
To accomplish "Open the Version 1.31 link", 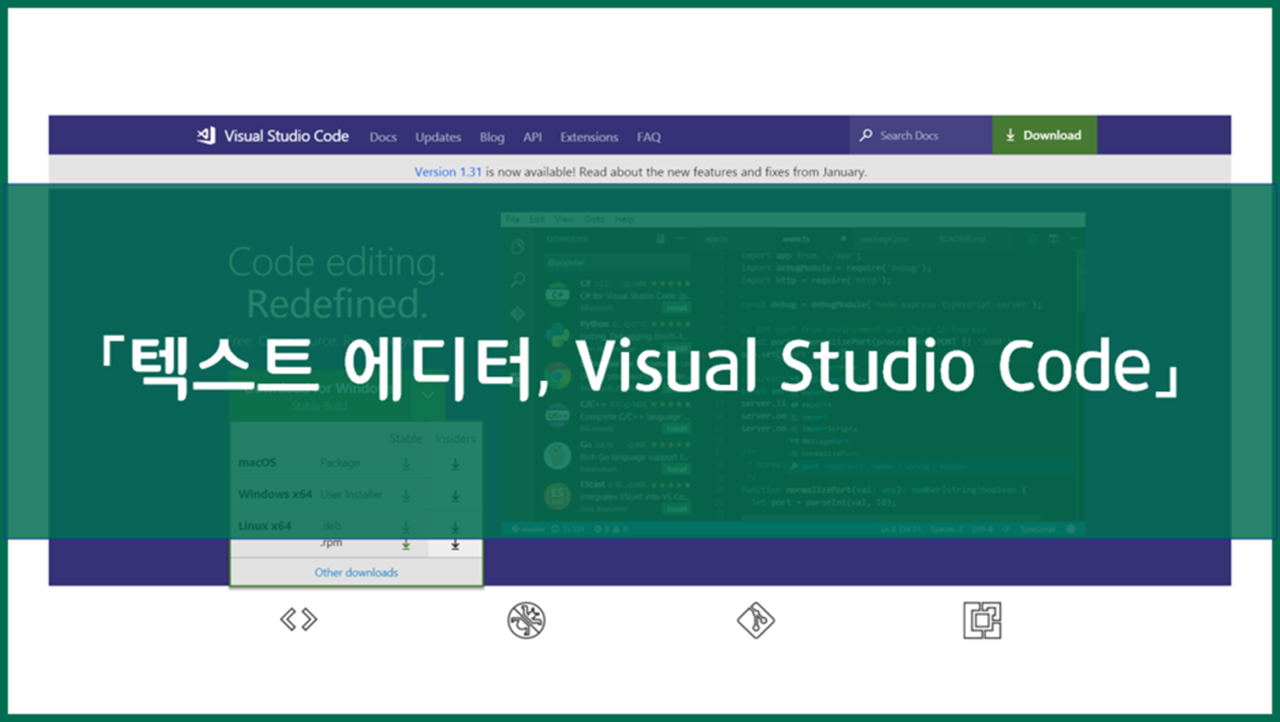I will [448, 172].
